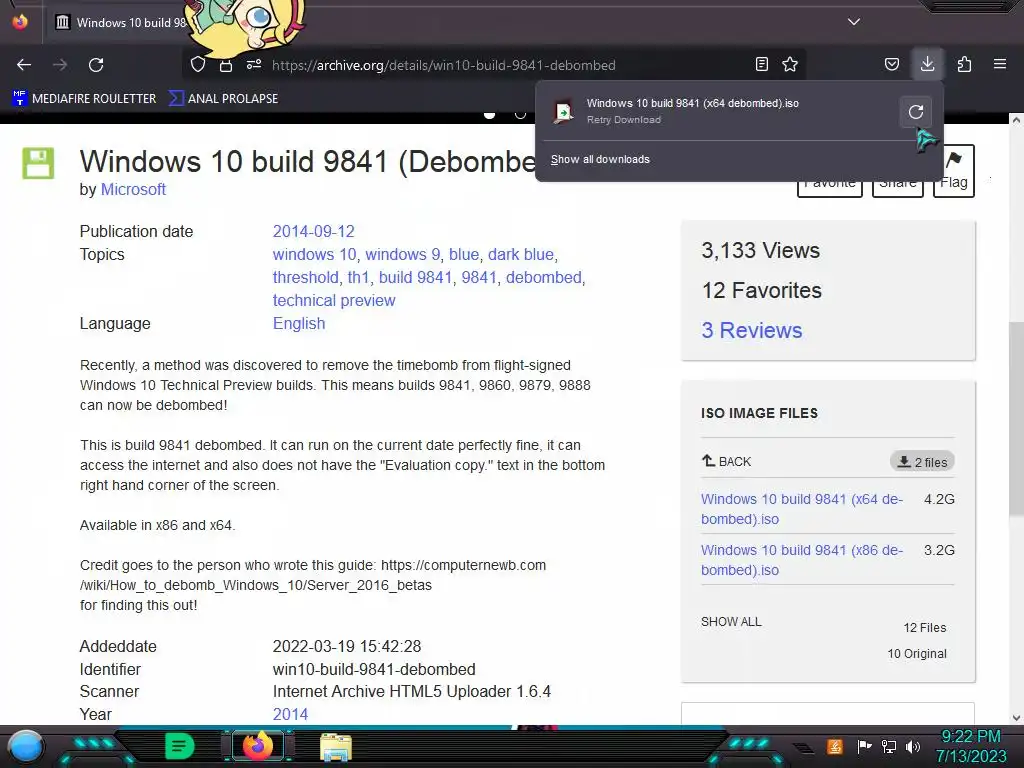
Task: Click the orange Java update tray icon
Action: point(835,746)
